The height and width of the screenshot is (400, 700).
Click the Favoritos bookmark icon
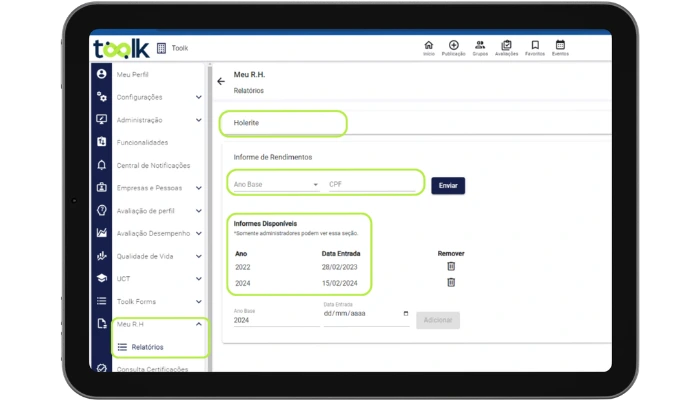pyautogui.click(x=535, y=45)
